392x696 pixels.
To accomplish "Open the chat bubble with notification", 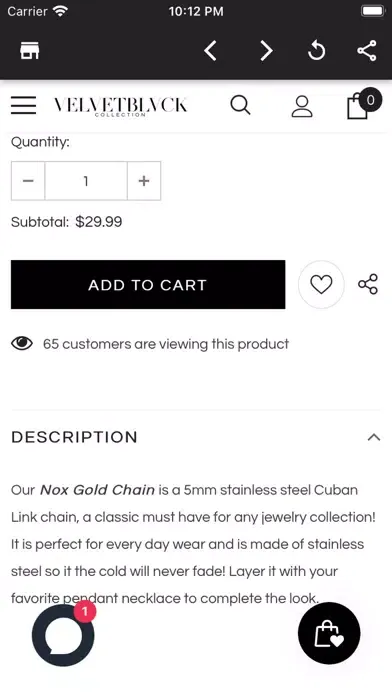I will coord(63,635).
